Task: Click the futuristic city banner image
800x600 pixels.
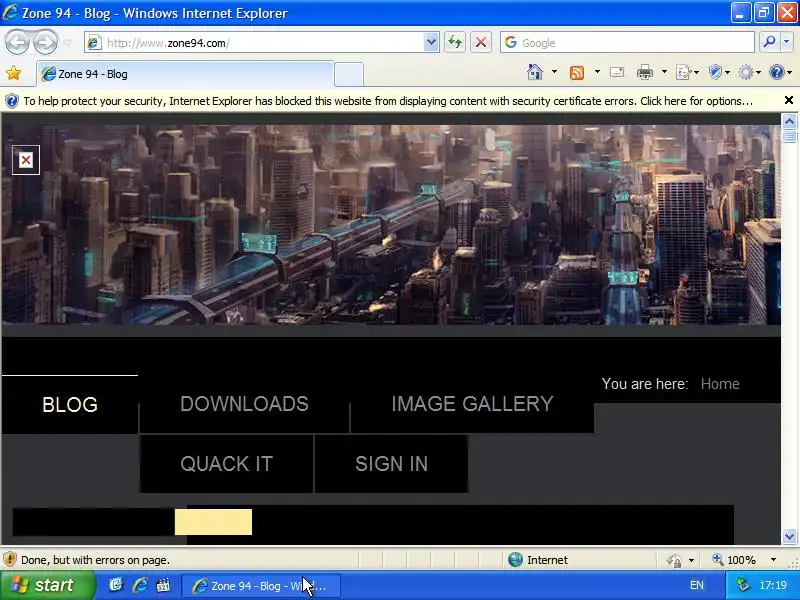Action: tap(391, 224)
